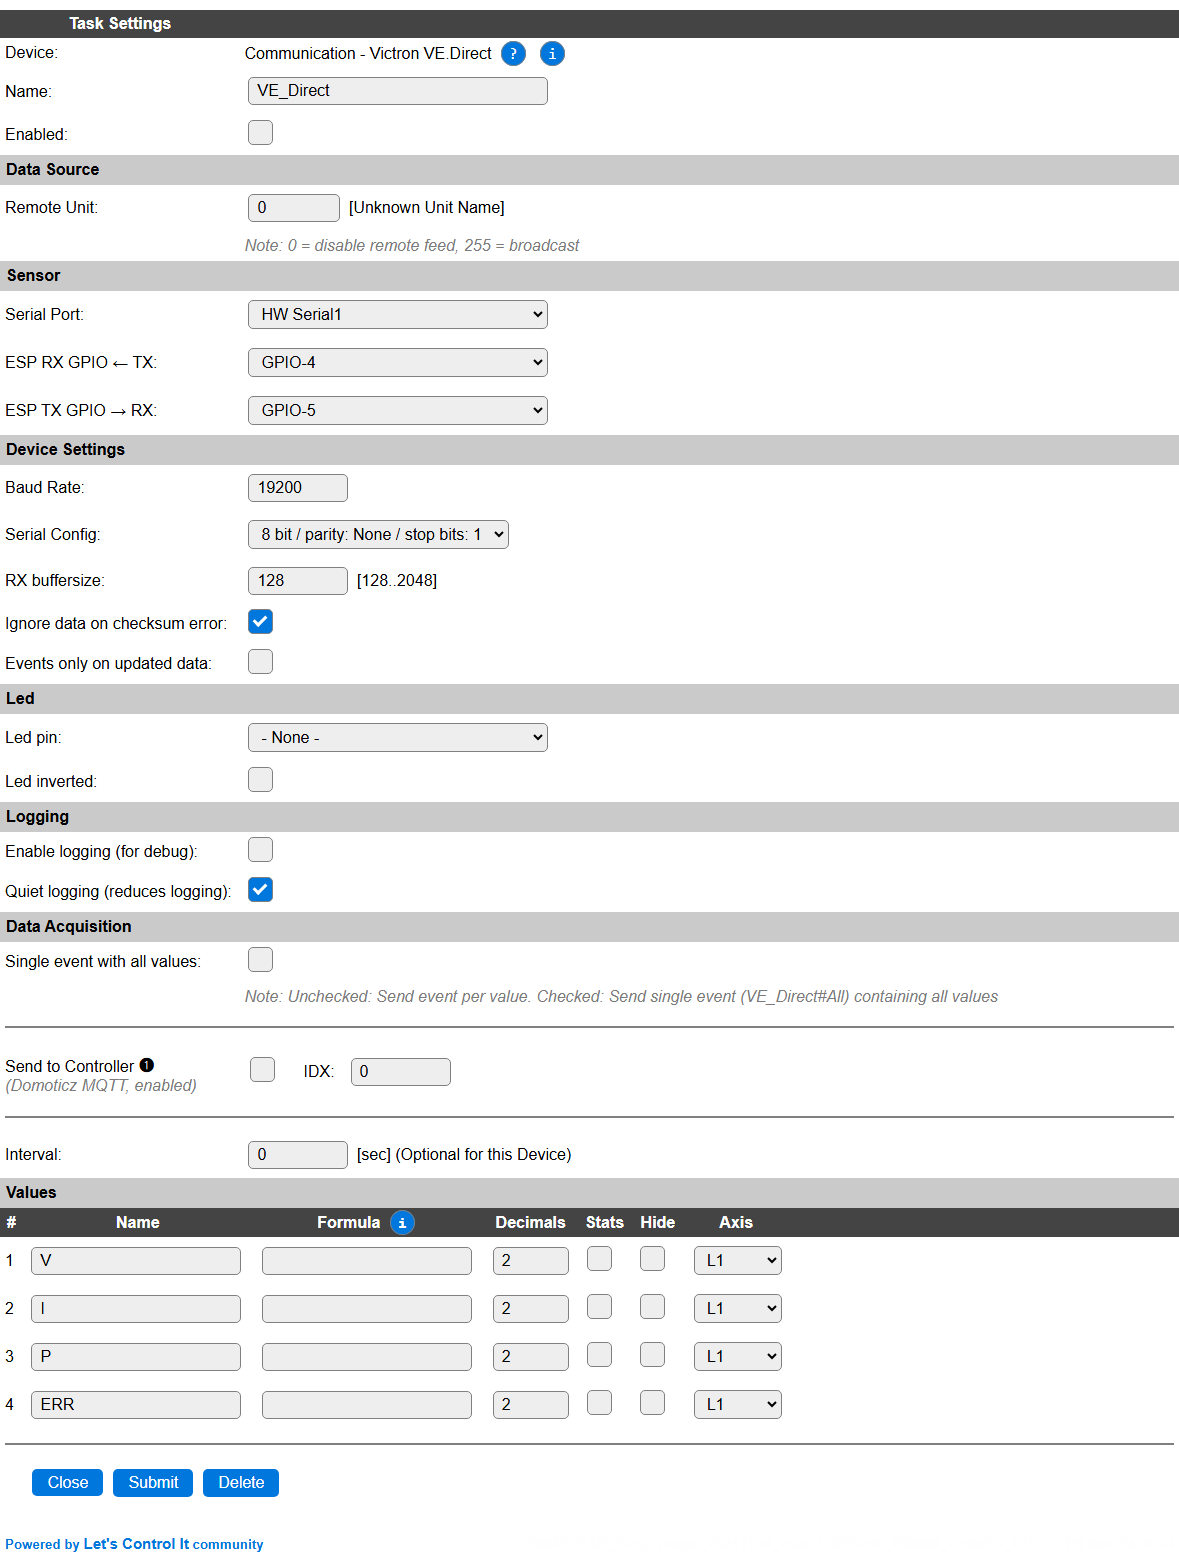This screenshot has width=1179, height=1553.
Task: Click the Formula info icon
Action: click(x=402, y=1222)
